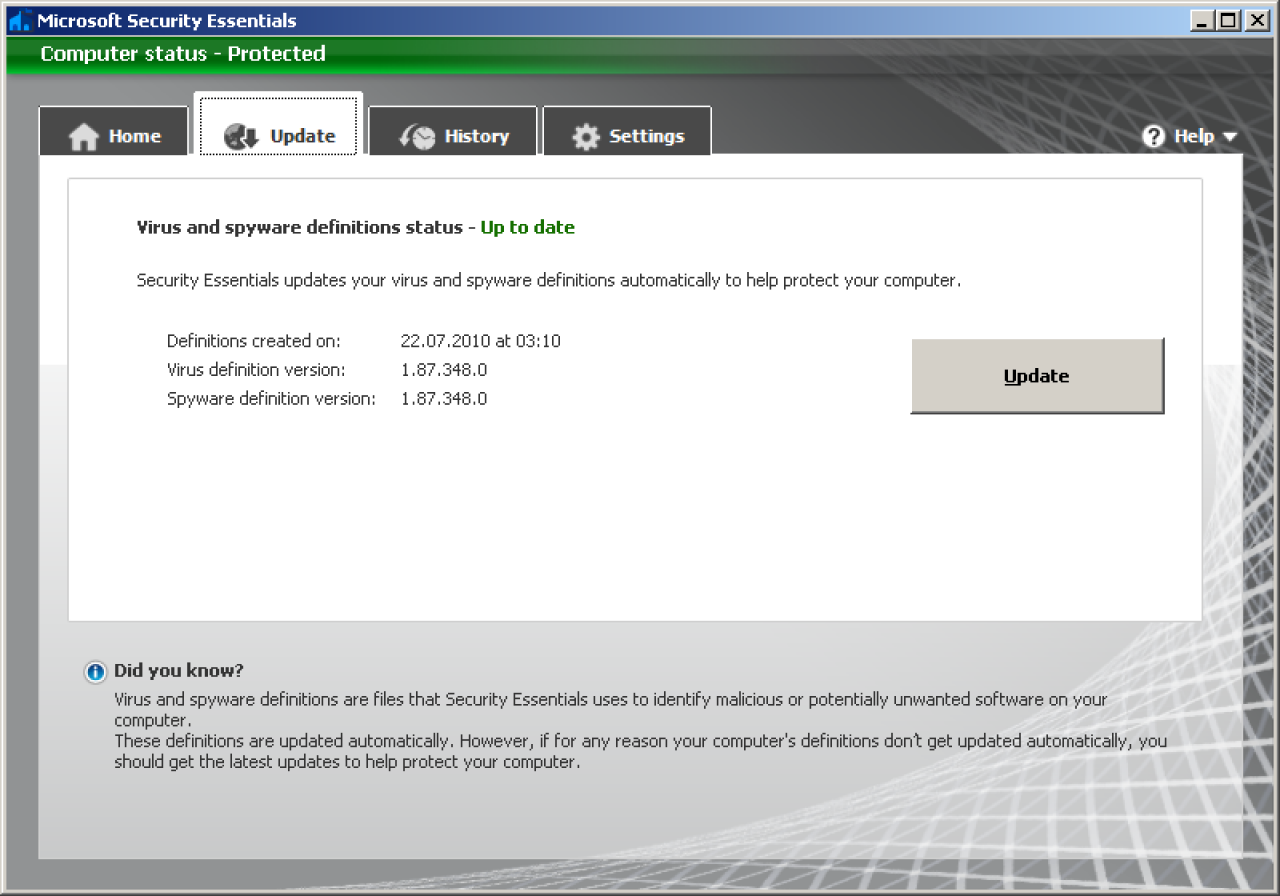Click the globe download icon on Update tab
This screenshot has height=896, width=1280.
coord(241,137)
